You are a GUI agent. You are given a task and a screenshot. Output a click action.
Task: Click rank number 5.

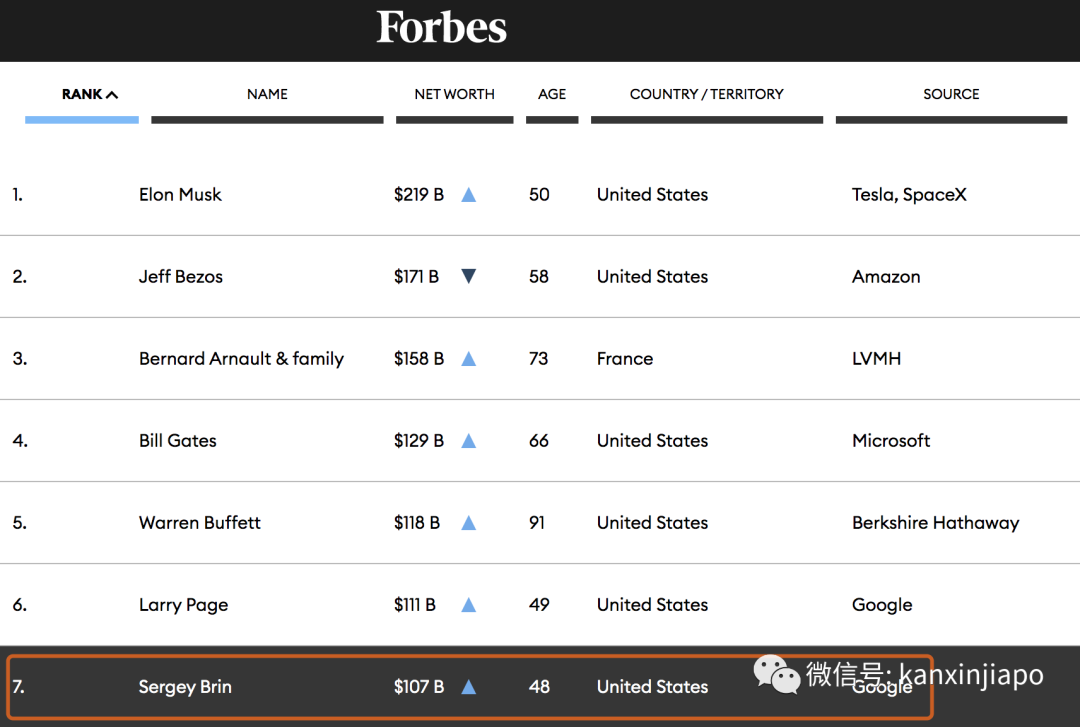[x=19, y=522]
